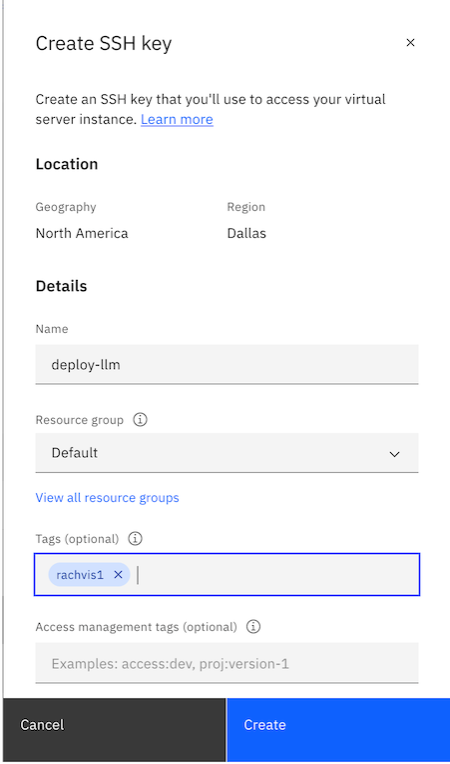Show the Resource group info tooltip icon
This screenshot has height=764, width=450.
(140, 420)
